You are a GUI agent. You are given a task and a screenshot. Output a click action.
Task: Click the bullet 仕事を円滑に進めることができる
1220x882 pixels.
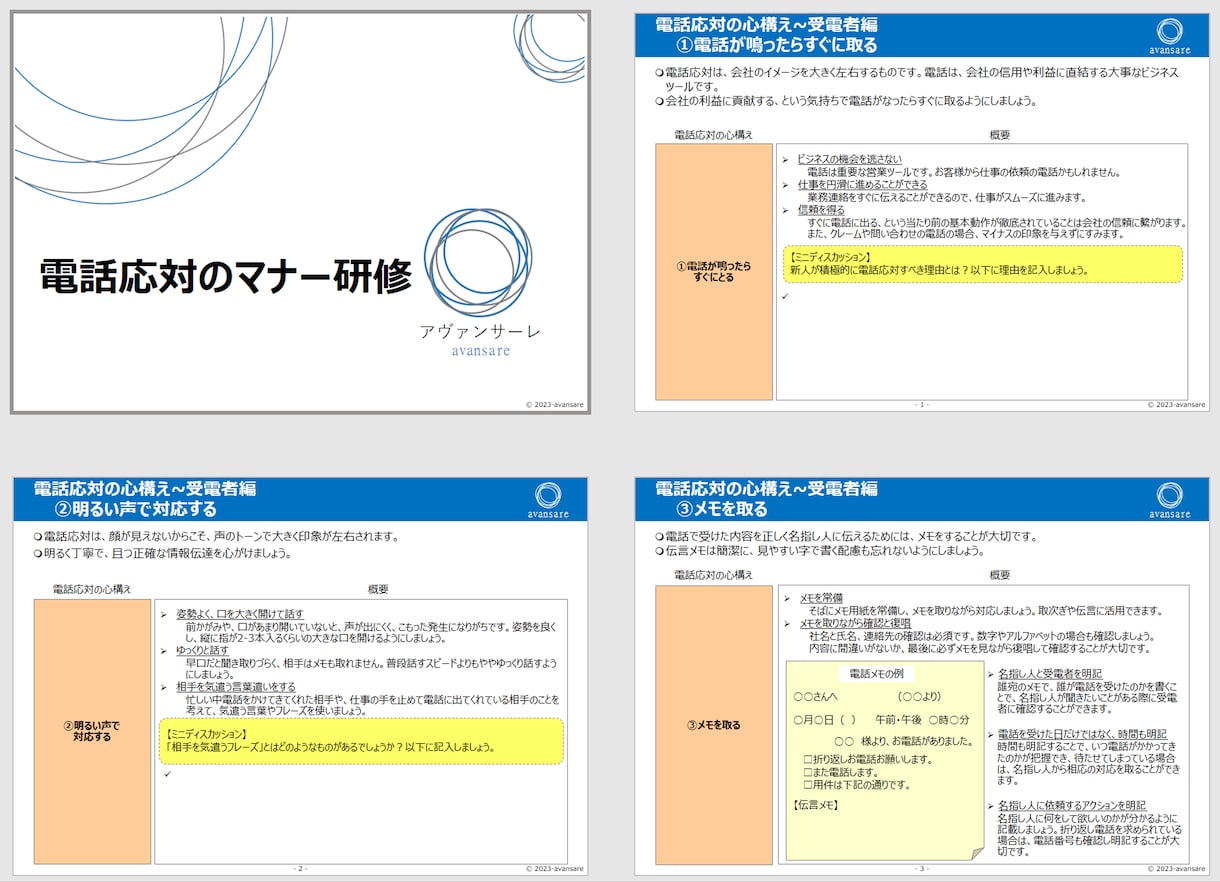[x=862, y=185]
